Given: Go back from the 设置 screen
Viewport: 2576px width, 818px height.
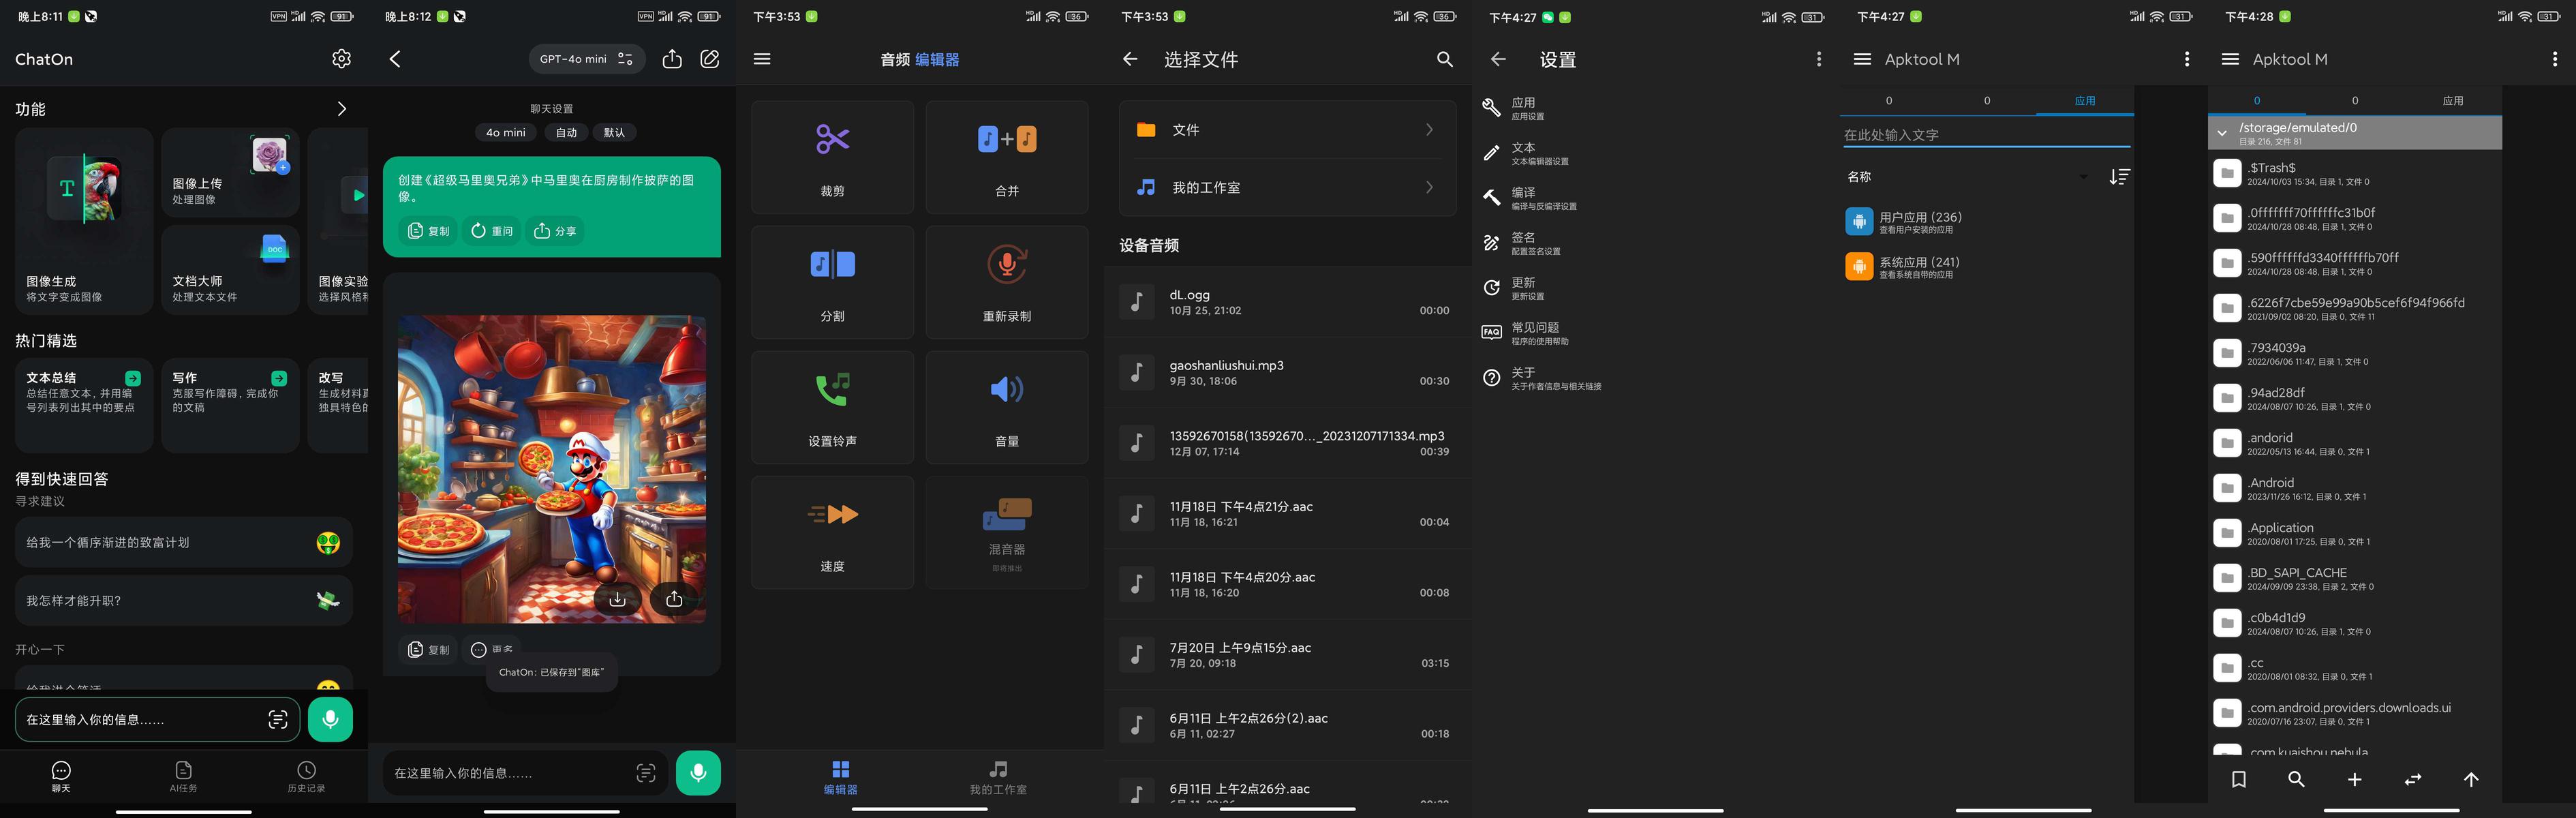Looking at the screenshot, I should pos(1498,59).
